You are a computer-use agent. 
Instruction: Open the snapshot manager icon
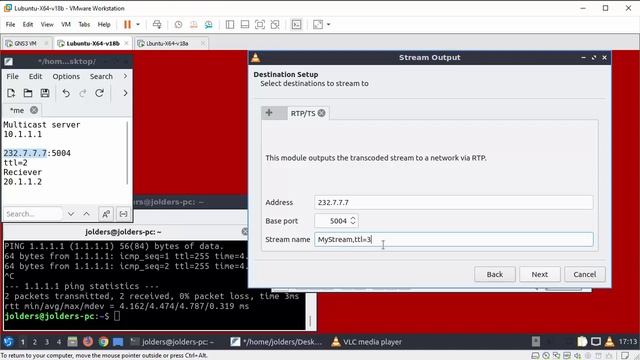coord(209,24)
